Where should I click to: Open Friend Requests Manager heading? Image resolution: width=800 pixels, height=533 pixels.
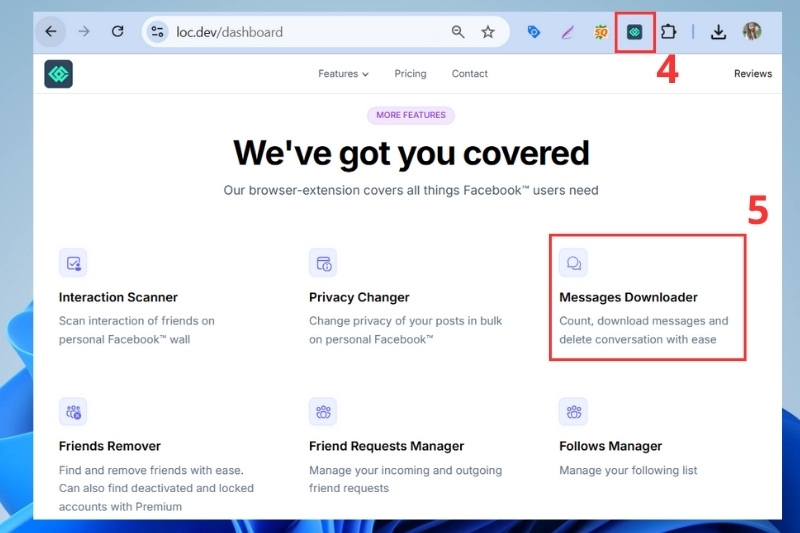386,446
